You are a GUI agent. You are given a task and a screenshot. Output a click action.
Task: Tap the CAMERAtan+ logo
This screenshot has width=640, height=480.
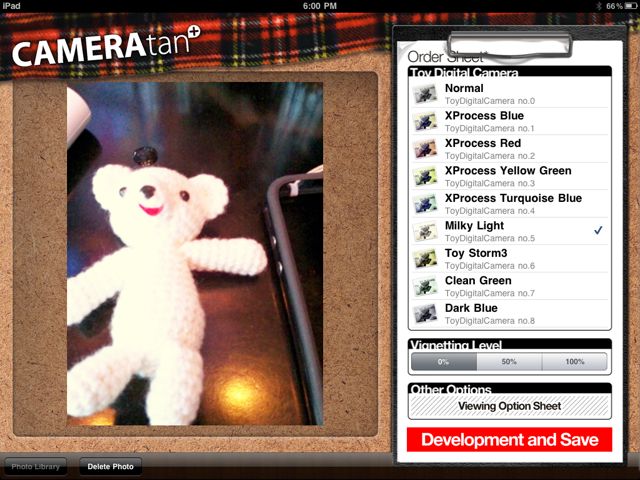click(x=106, y=47)
